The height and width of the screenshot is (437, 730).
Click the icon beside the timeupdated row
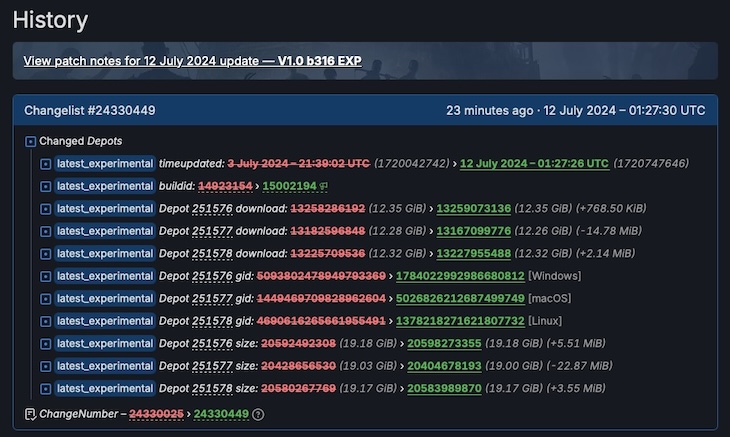pos(46,163)
